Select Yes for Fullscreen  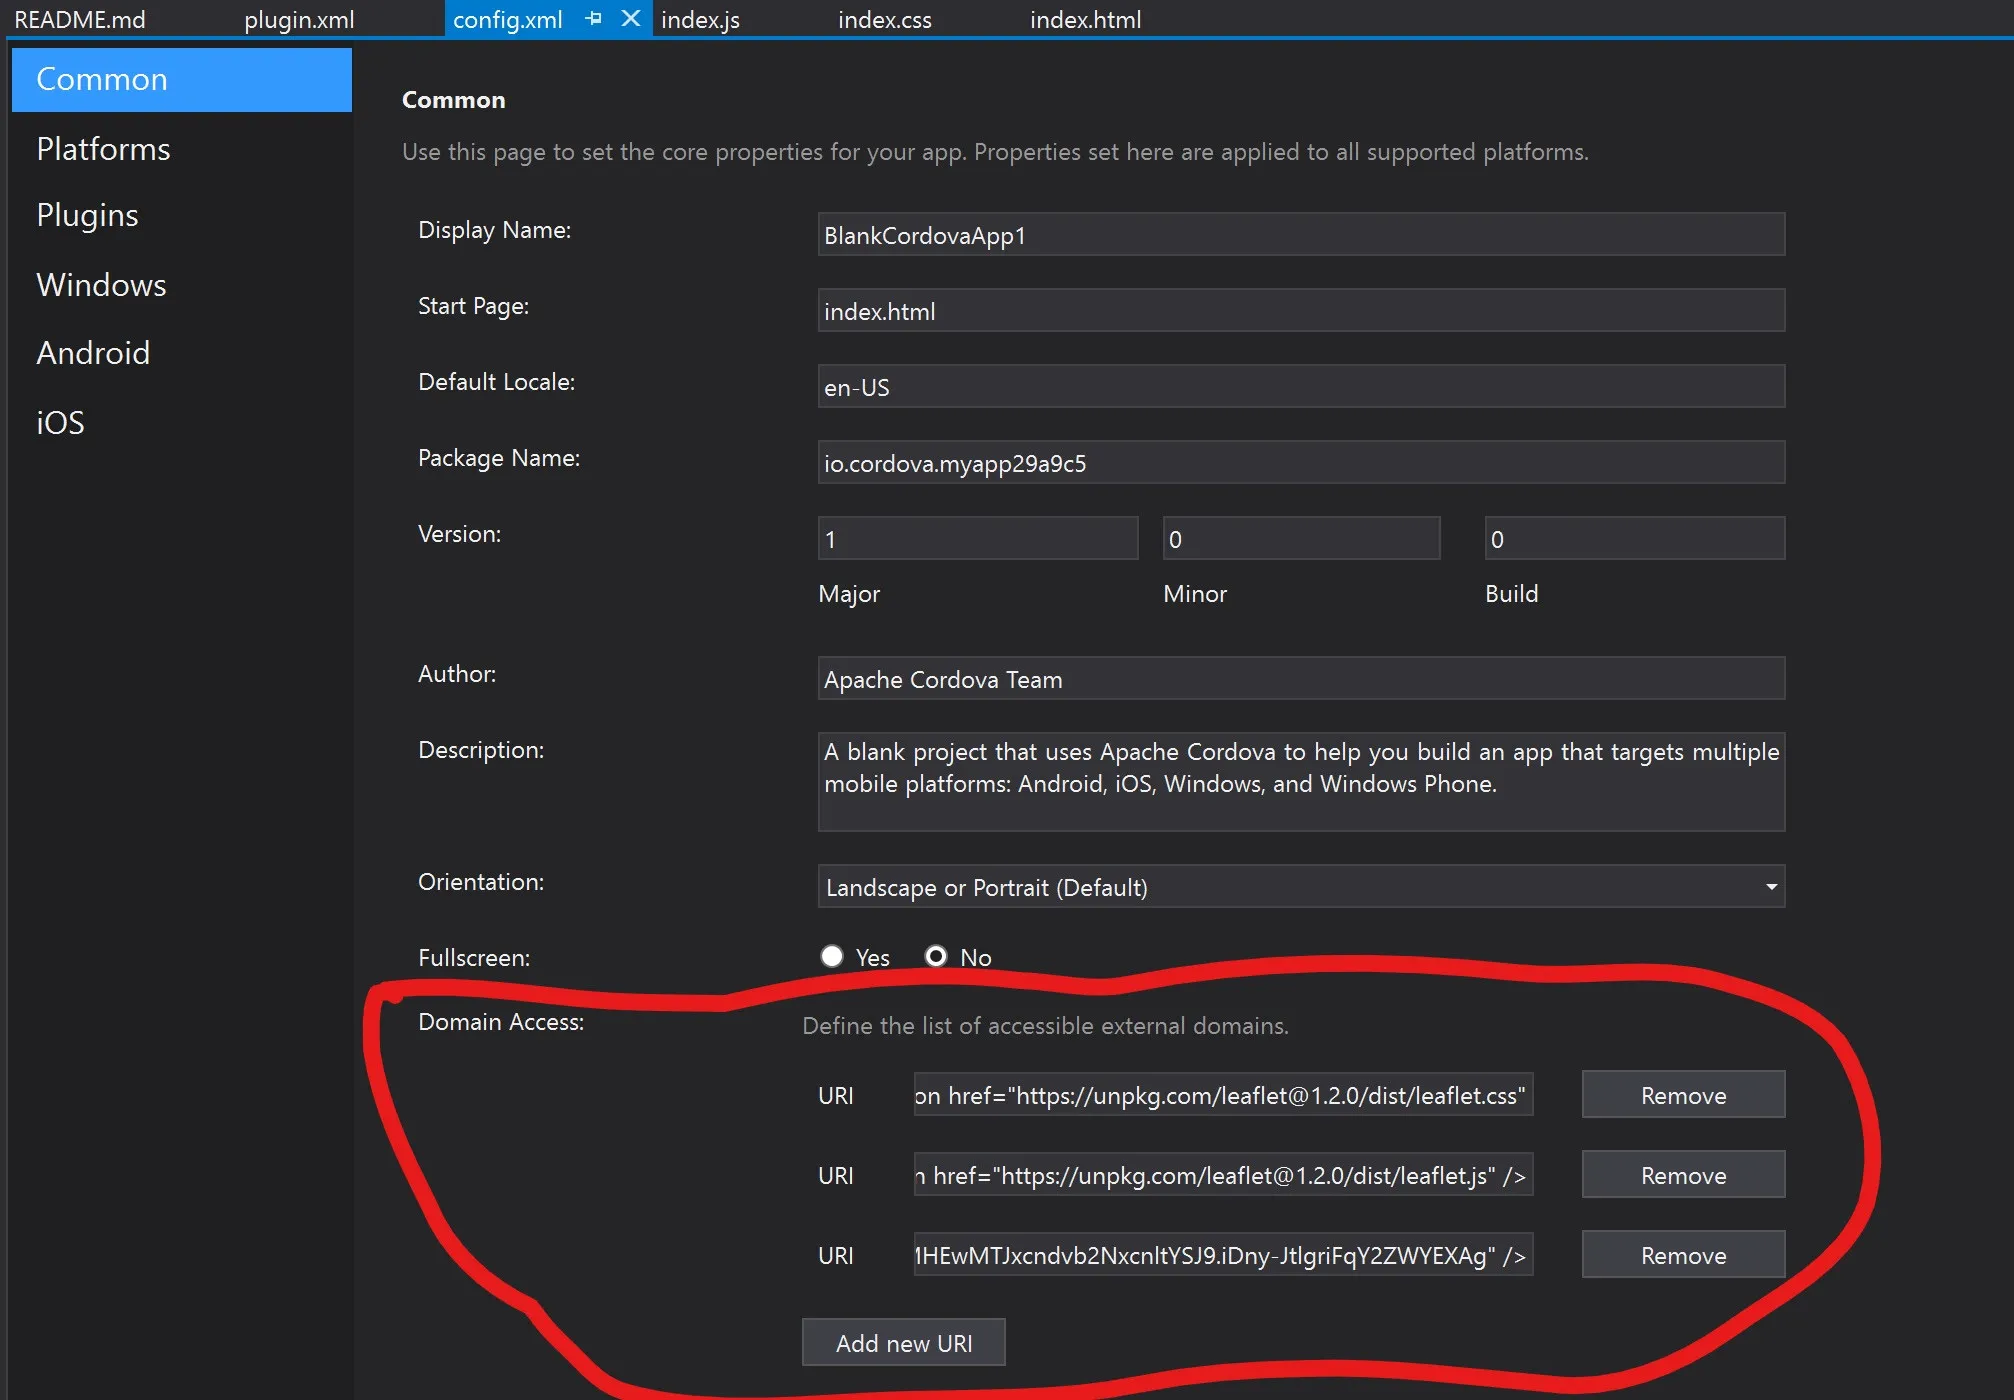click(x=832, y=956)
